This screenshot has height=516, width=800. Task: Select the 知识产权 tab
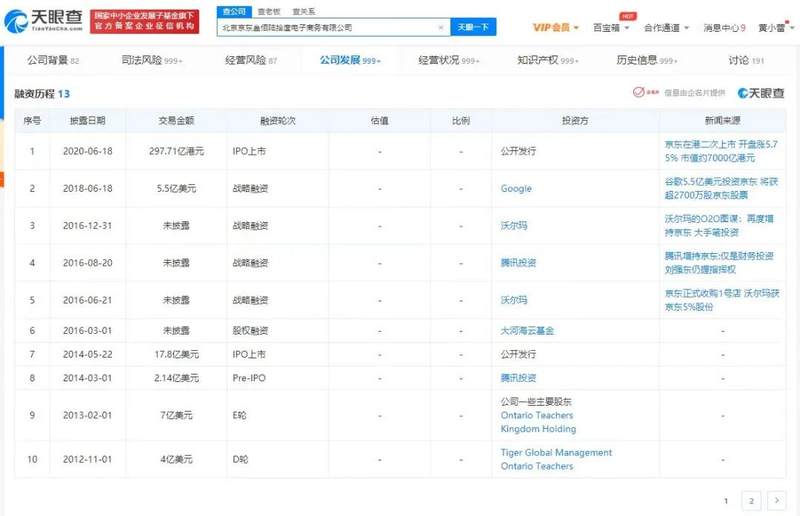(547, 60)
